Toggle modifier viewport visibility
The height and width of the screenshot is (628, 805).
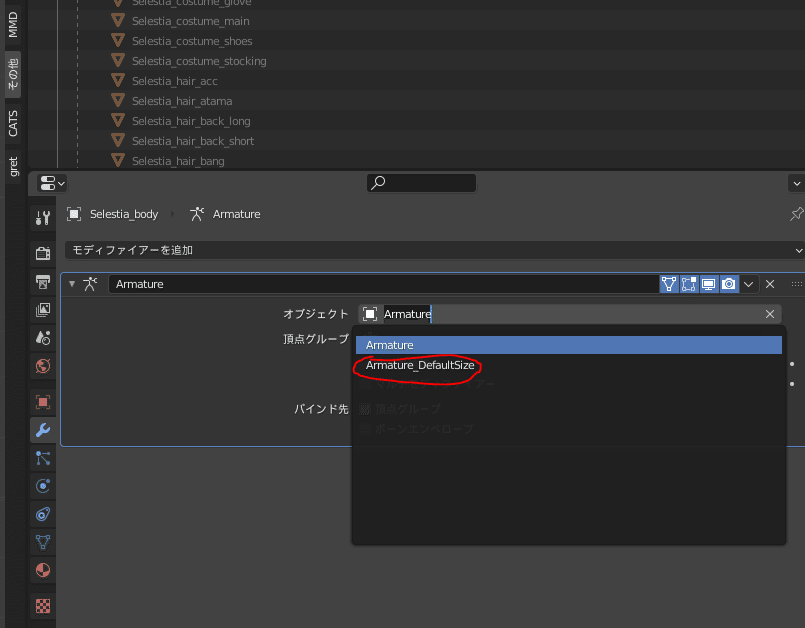click(x=709, y=284)
